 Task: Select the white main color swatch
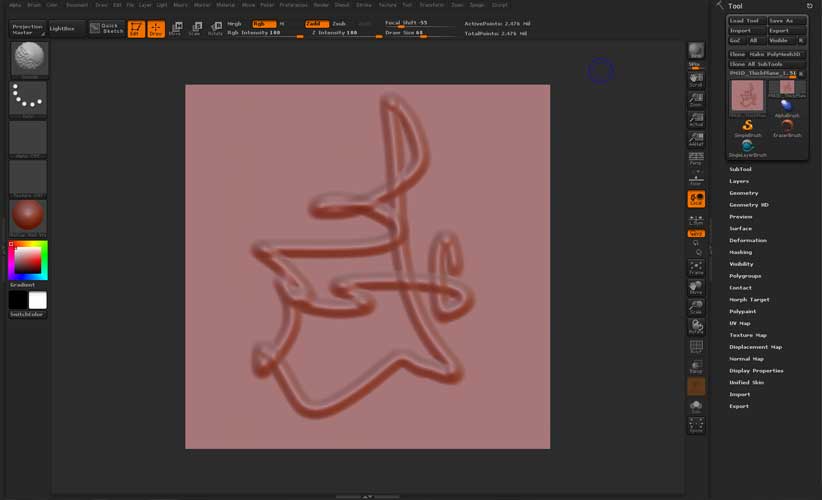pos(38,300)
